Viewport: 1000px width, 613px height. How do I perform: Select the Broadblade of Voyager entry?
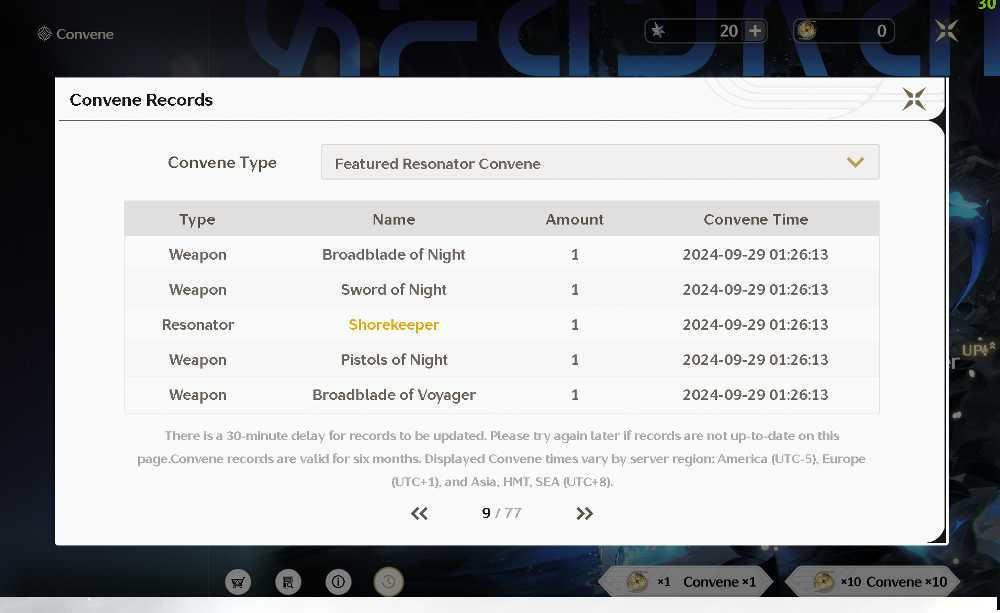tap(393, 395)
